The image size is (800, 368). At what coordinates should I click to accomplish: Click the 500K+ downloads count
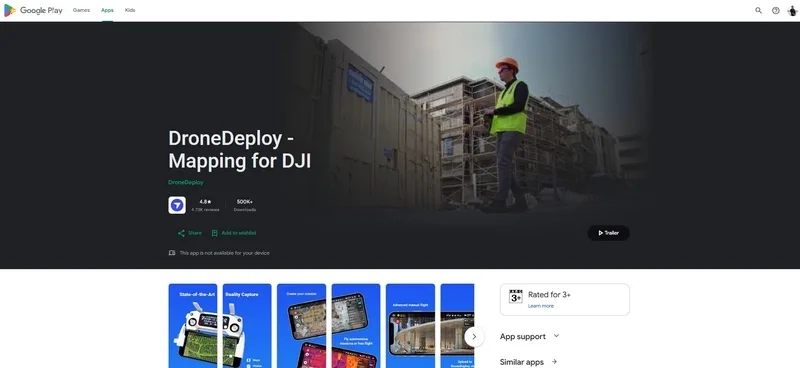coord(245,205)
